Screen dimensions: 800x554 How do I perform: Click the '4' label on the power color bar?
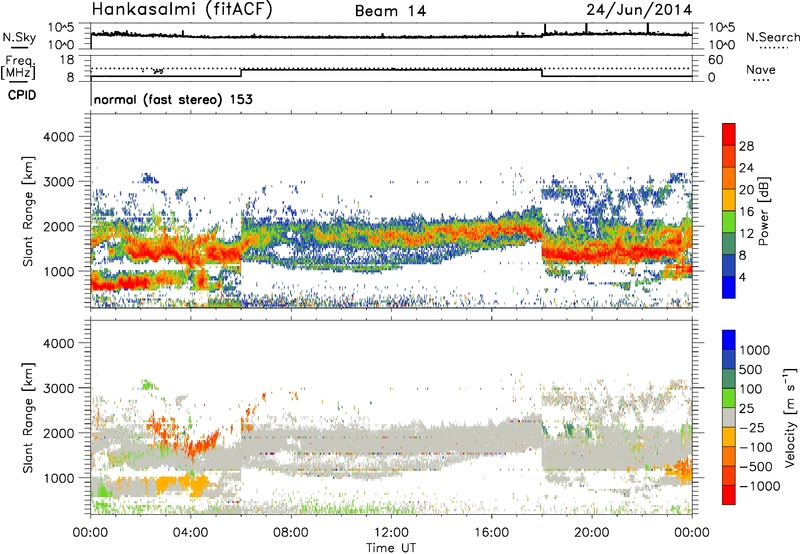click(x=743, y=278)
